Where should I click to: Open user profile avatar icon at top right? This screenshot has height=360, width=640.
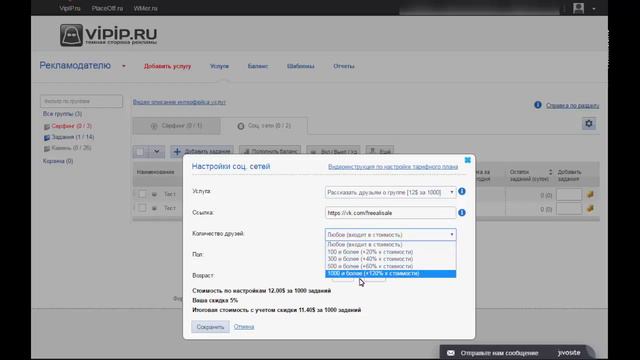pyautogui.click(x=578, y=8)
